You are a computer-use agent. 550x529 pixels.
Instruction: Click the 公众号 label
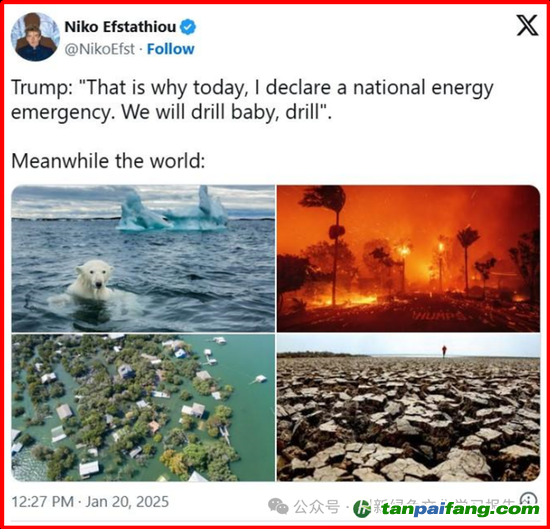pos(317,507)
